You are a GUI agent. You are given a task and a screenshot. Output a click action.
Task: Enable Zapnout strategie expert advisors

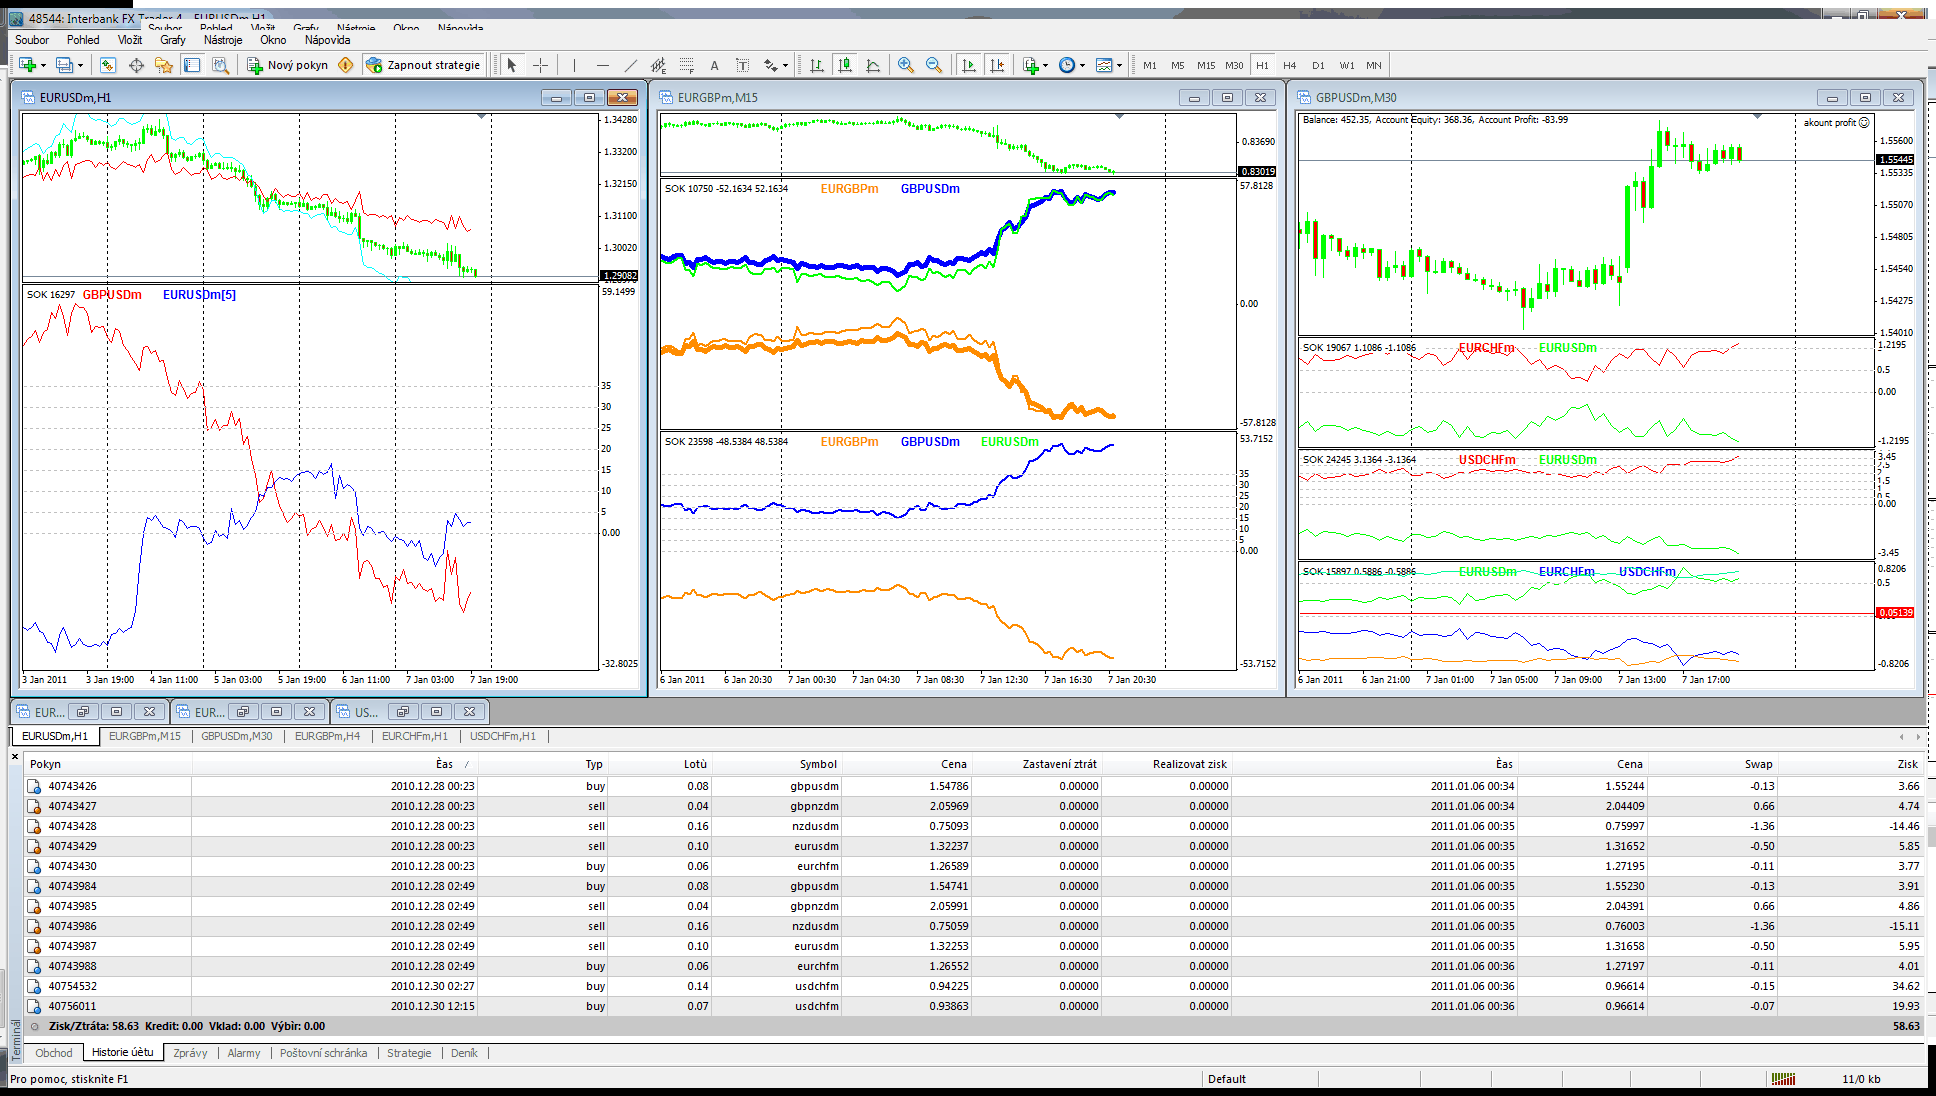pyautogui.click(x=424, y=65)
